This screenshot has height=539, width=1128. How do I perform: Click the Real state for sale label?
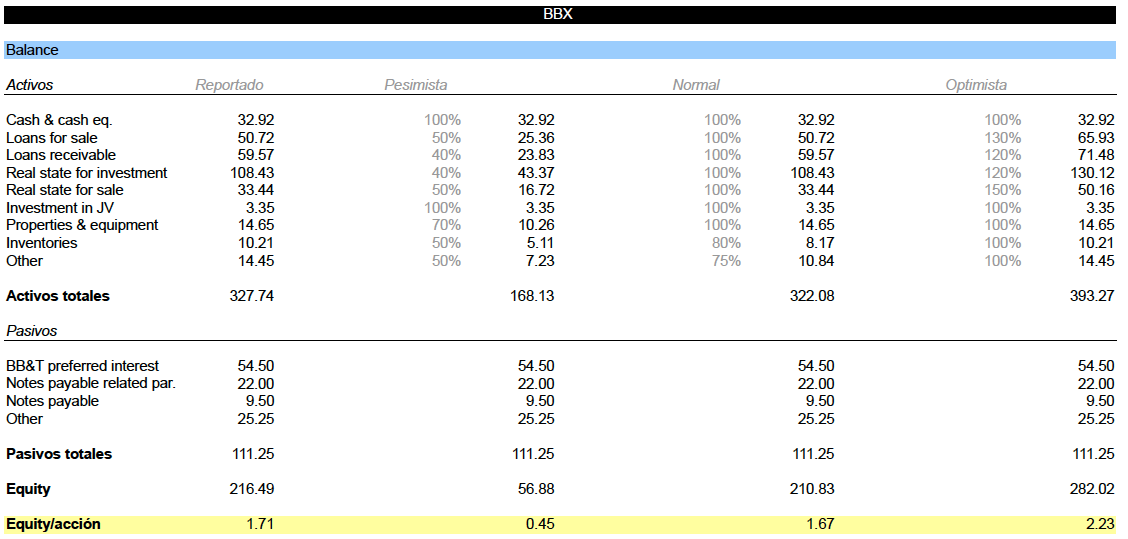tap(65, 190)
